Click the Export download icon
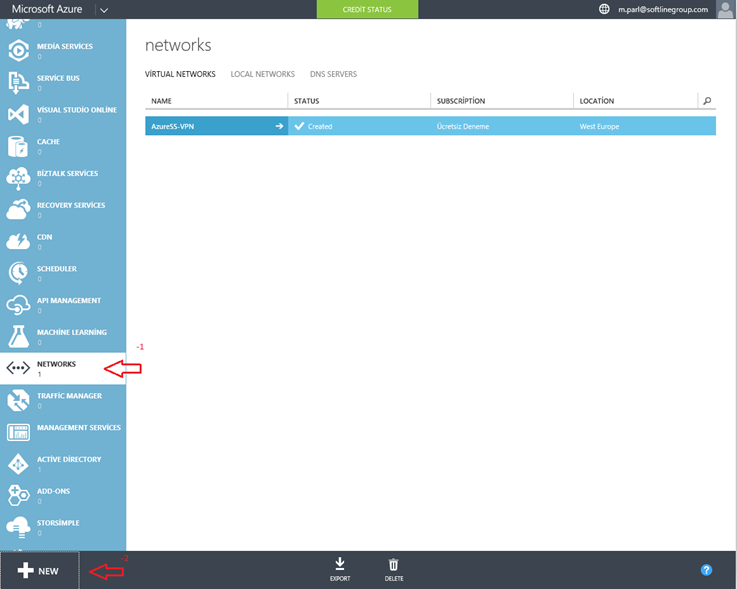Screen dimensions: 737x589 (x=340, y=564)
